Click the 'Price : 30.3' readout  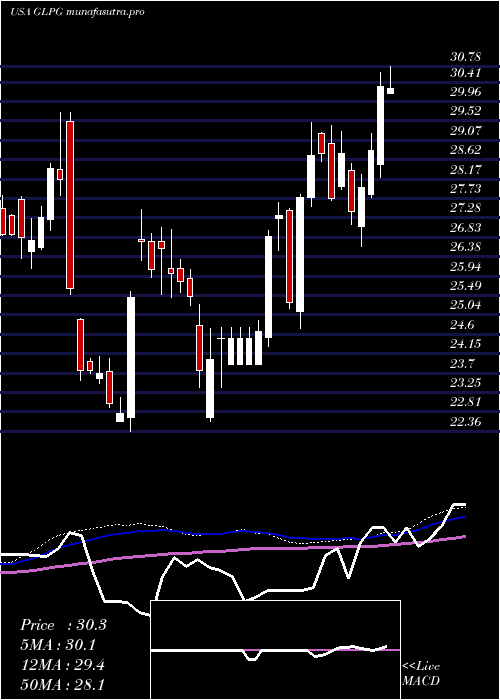click(63, 625)
